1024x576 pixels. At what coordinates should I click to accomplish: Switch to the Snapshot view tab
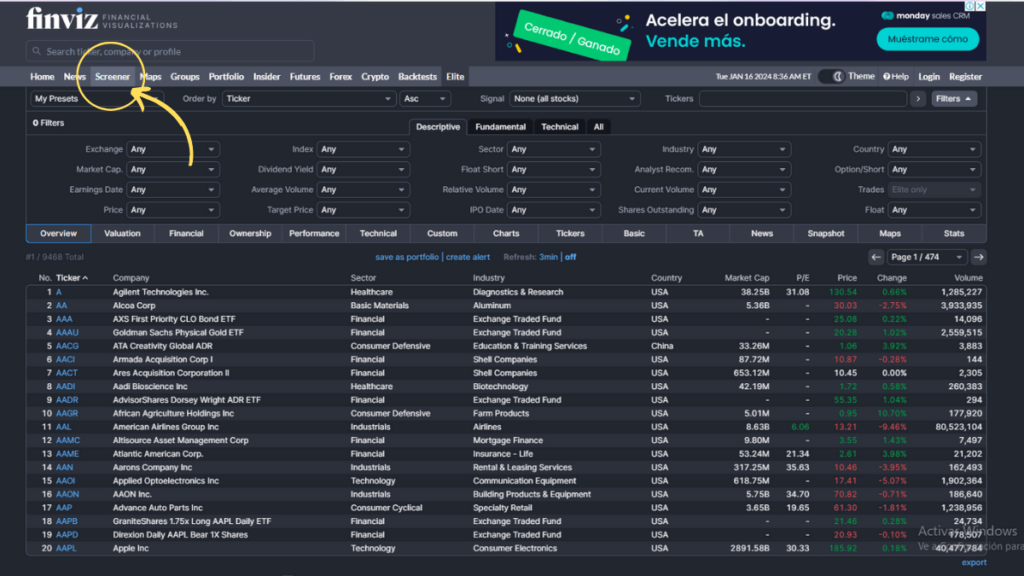tap(826, 234)
